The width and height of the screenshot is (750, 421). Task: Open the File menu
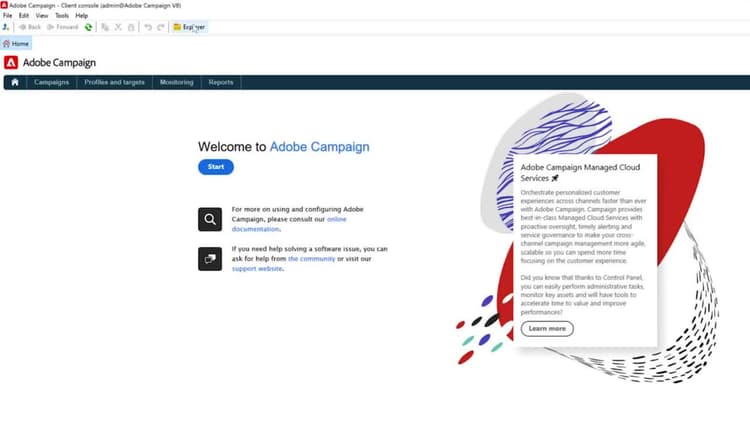click(8, 15)
